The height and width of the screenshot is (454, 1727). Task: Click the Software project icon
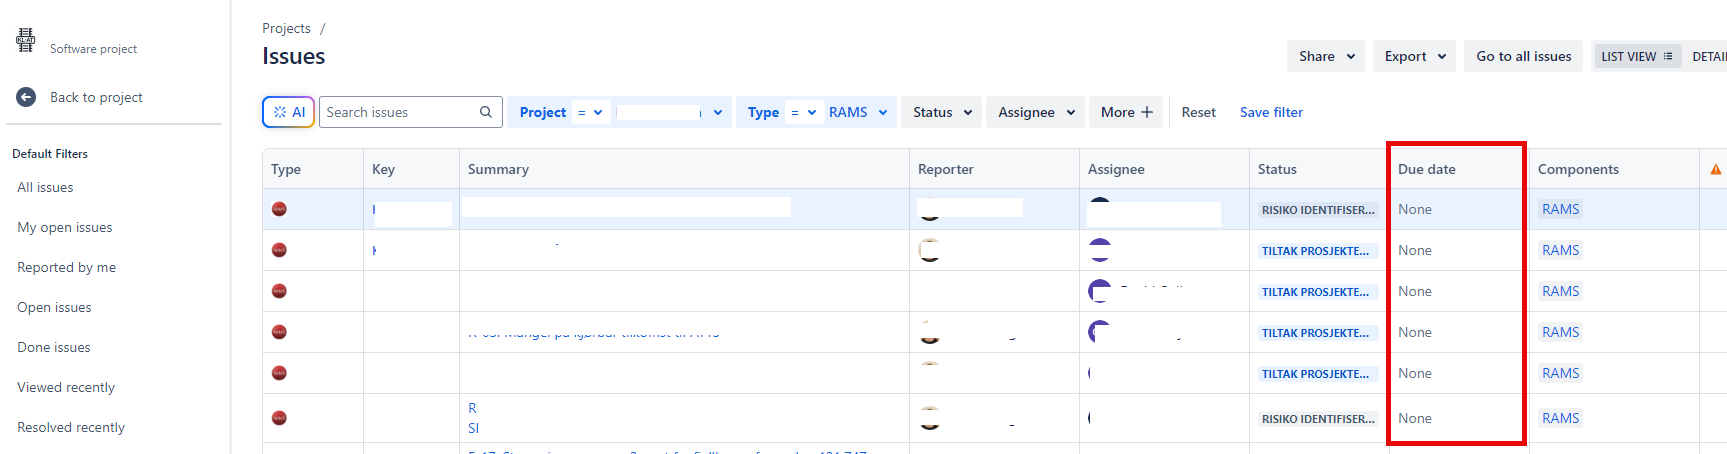(25, 40)
